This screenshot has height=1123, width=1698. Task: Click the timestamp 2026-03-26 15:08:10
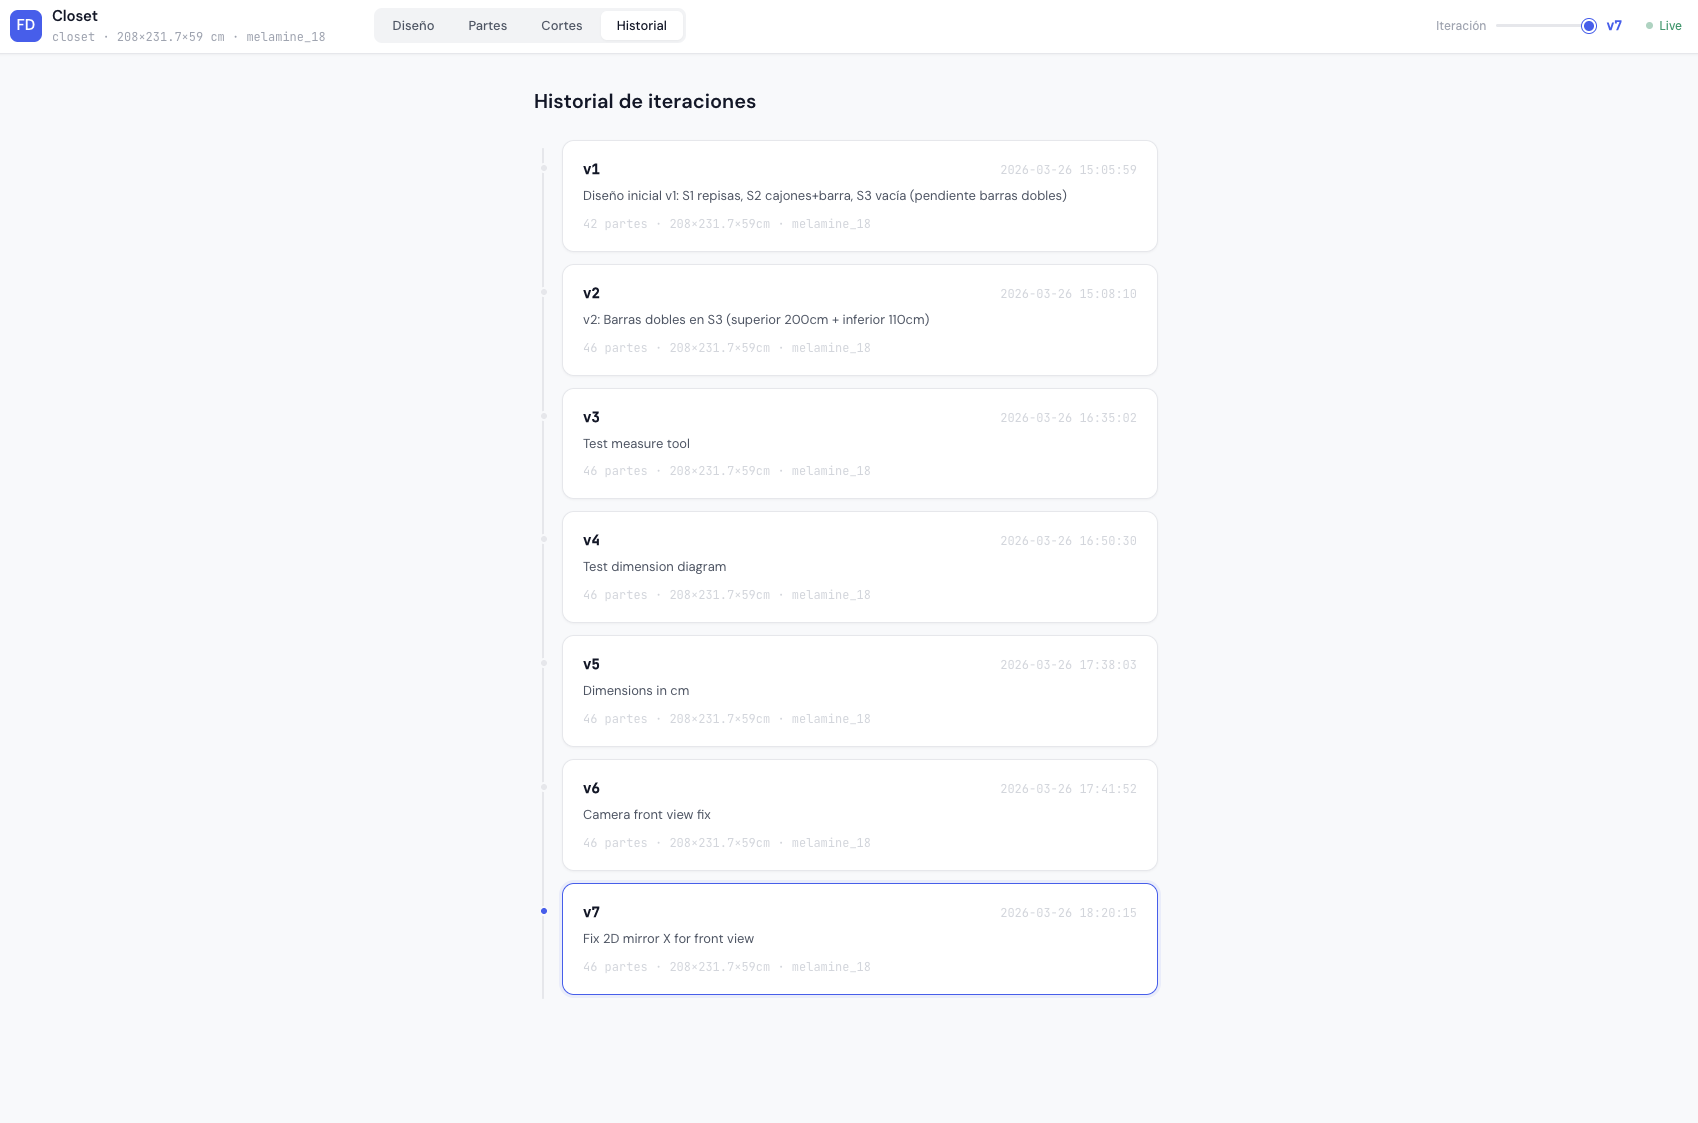1068,294
